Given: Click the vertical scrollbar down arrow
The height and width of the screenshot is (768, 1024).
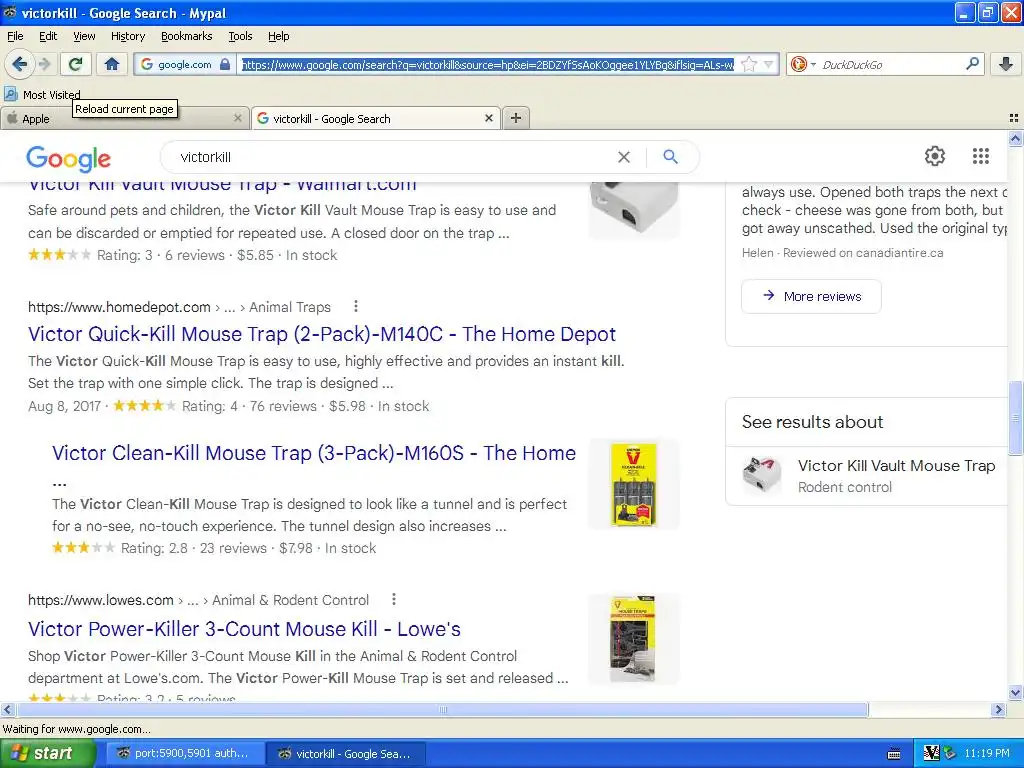Looking at the screenshot, I should pos(1015,693).
